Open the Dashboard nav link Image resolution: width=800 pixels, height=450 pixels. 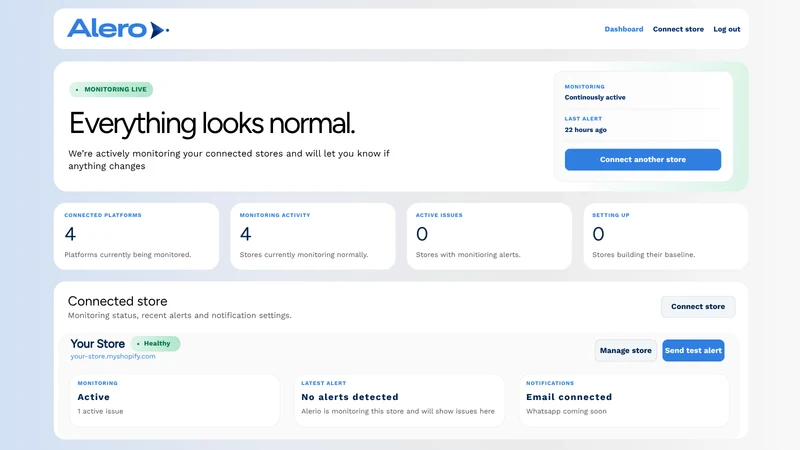pos(623,29)
